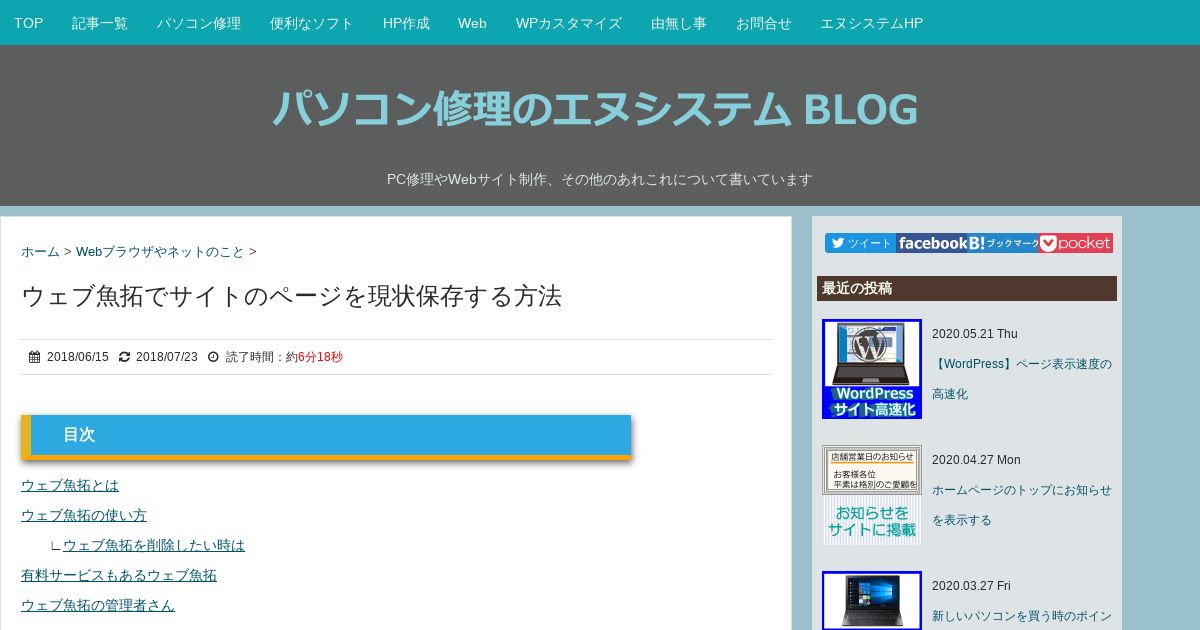The height and width of the screenshot is (630, 1200).
Task: Click reading time 6分18秒
Action: click(x=320, y=357)
